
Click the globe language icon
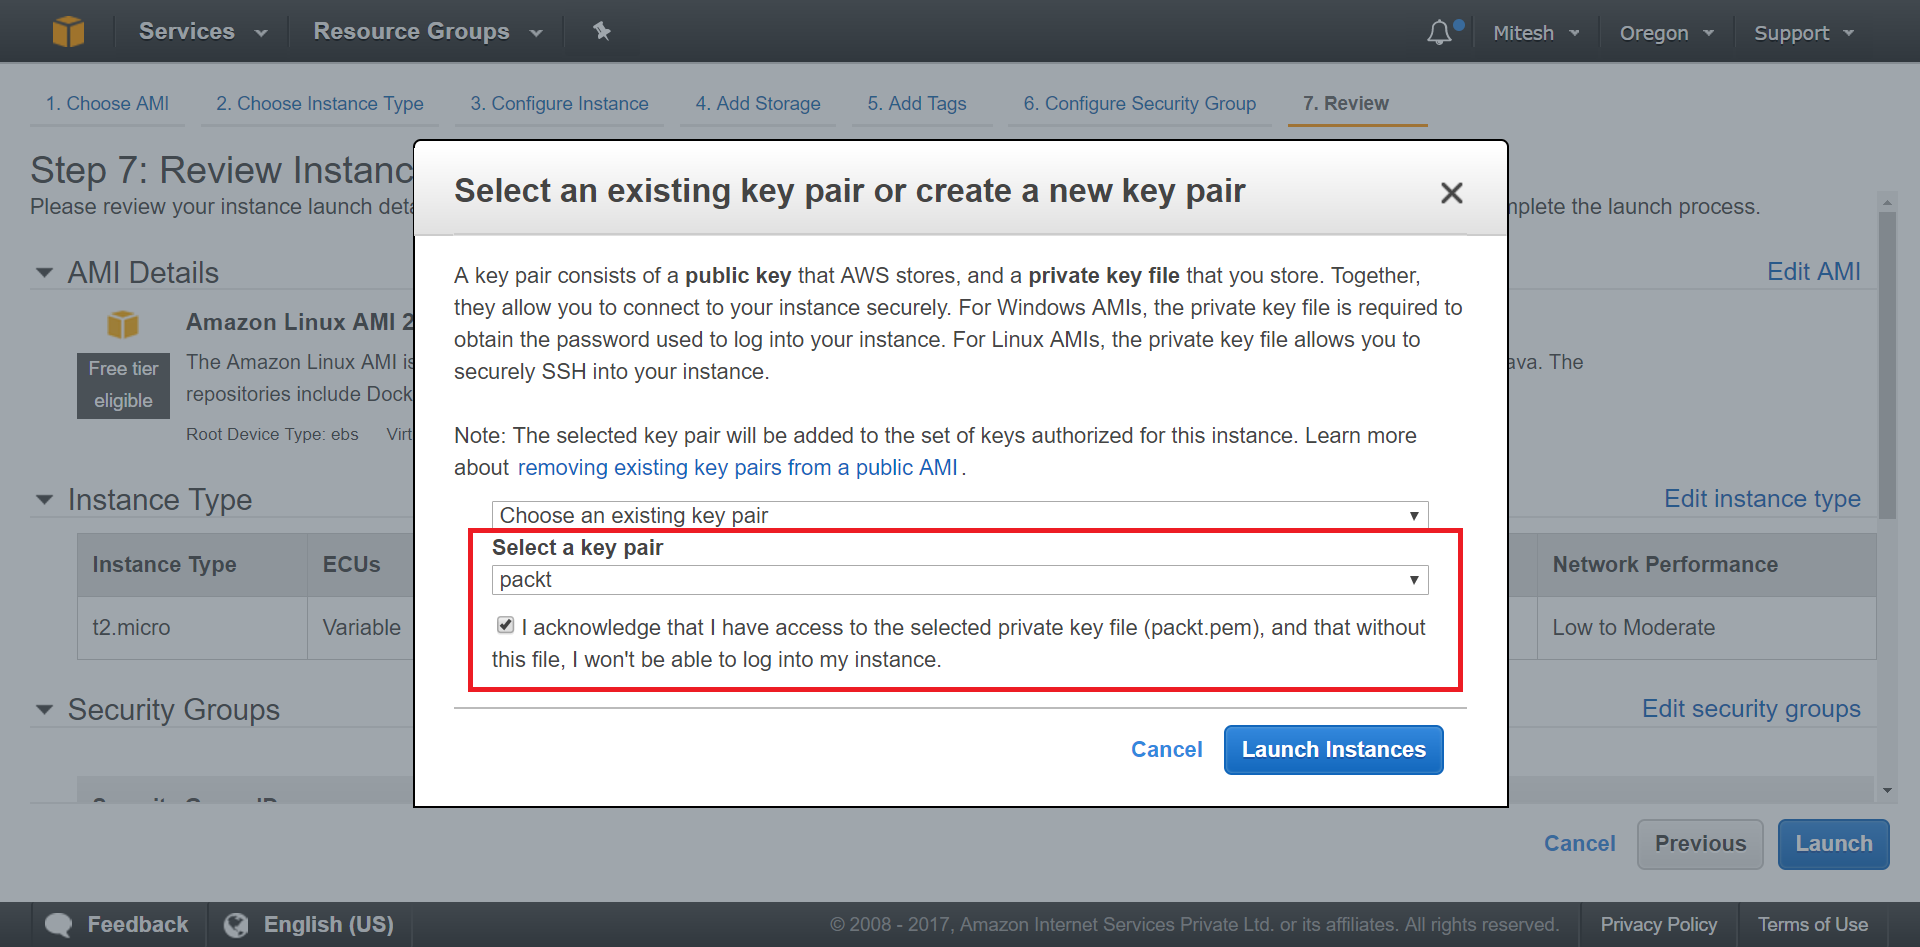point(236,925)
